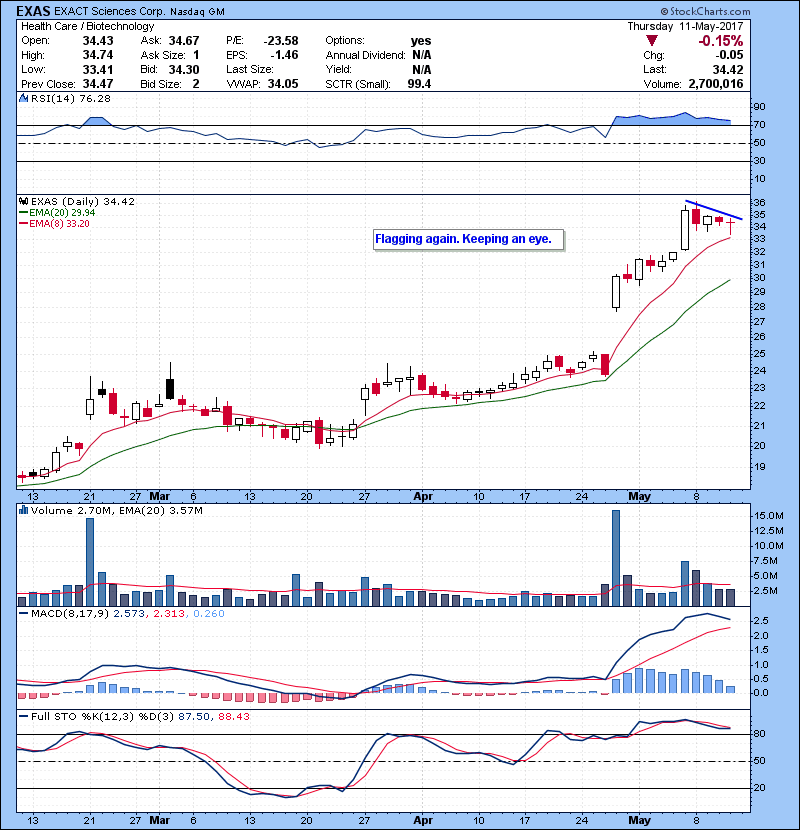Viewport: 800px width, 830px height.
Task: Click the -0.15% percent change value
Action: pos(720,41)
